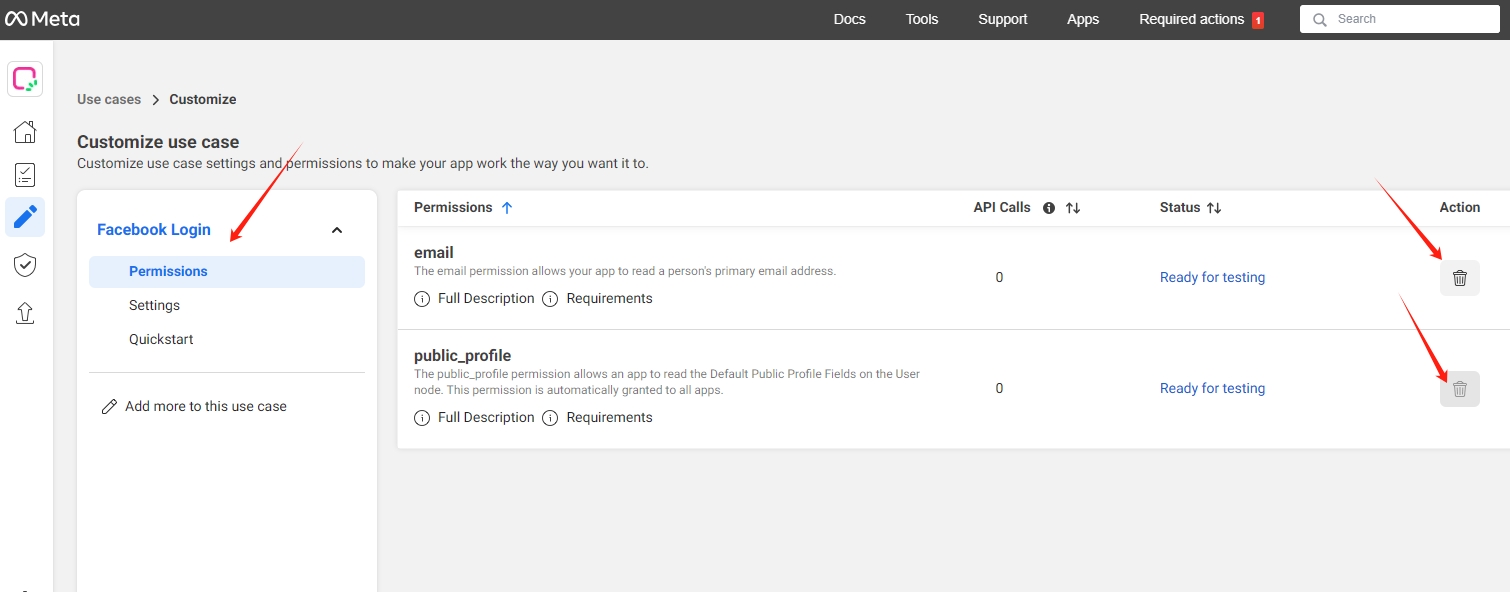This screenshot has width=1510, height=592.
Task: Click the API Calls sort arrows
Action: click(1071, 207)
